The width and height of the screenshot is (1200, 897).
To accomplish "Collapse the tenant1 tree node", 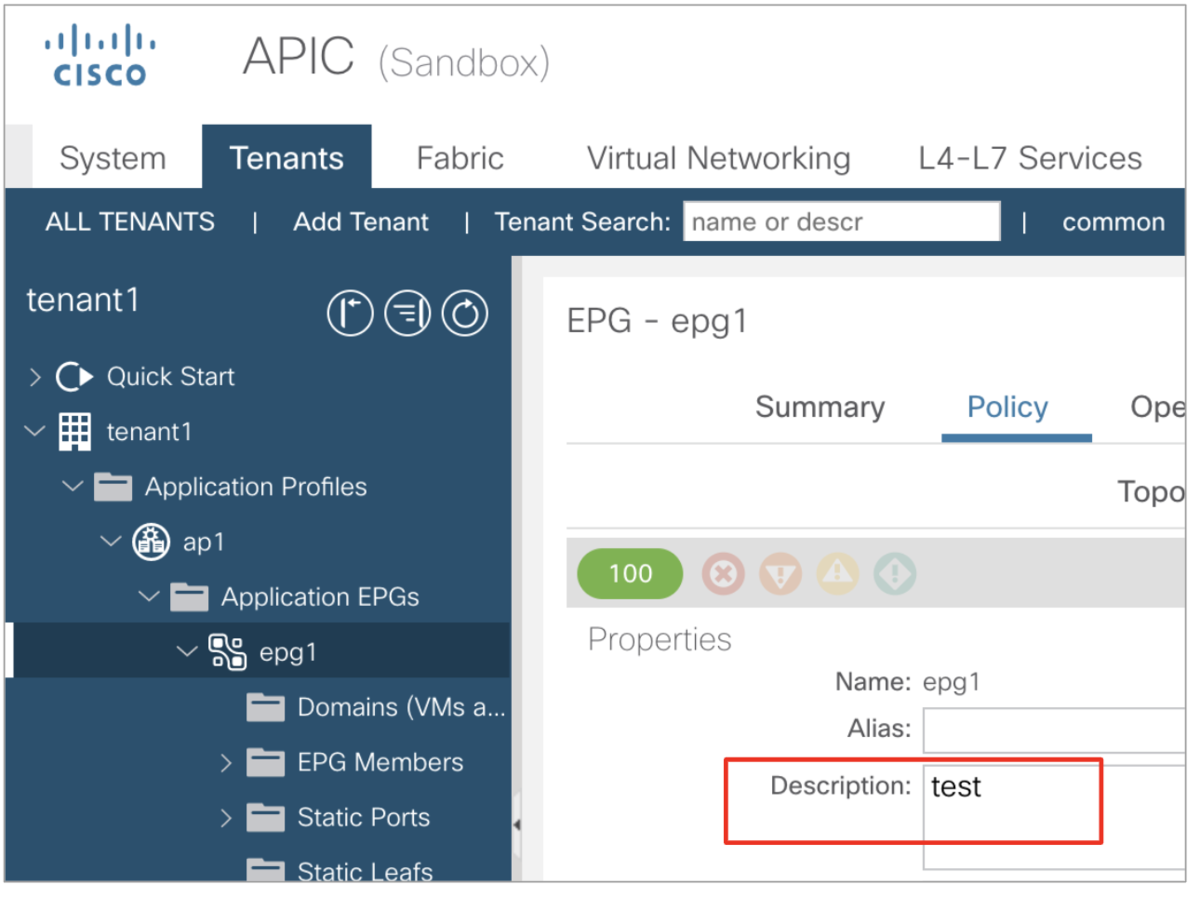I will [35, 432].
